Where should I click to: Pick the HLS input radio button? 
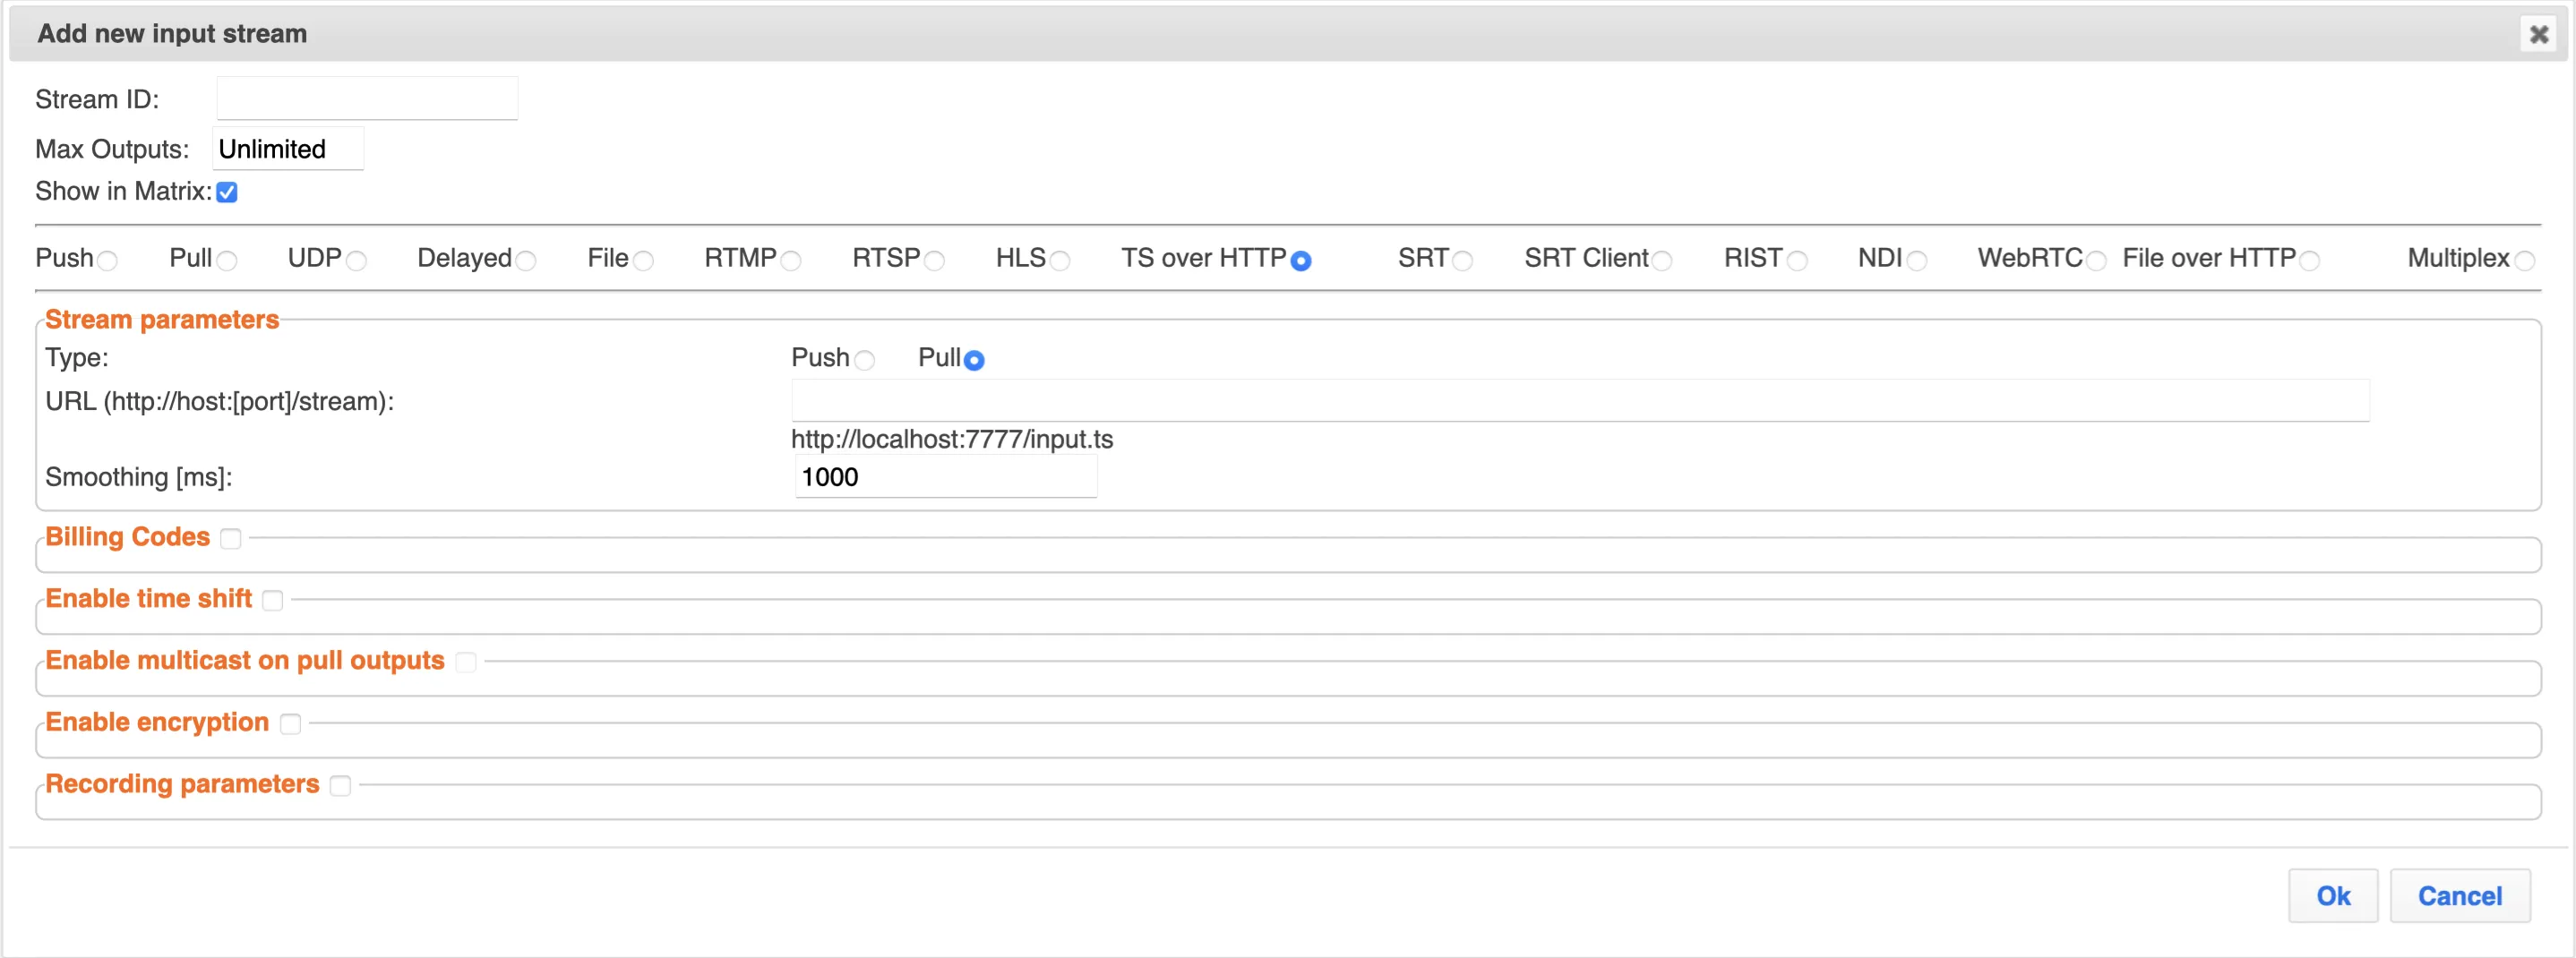1060,261
